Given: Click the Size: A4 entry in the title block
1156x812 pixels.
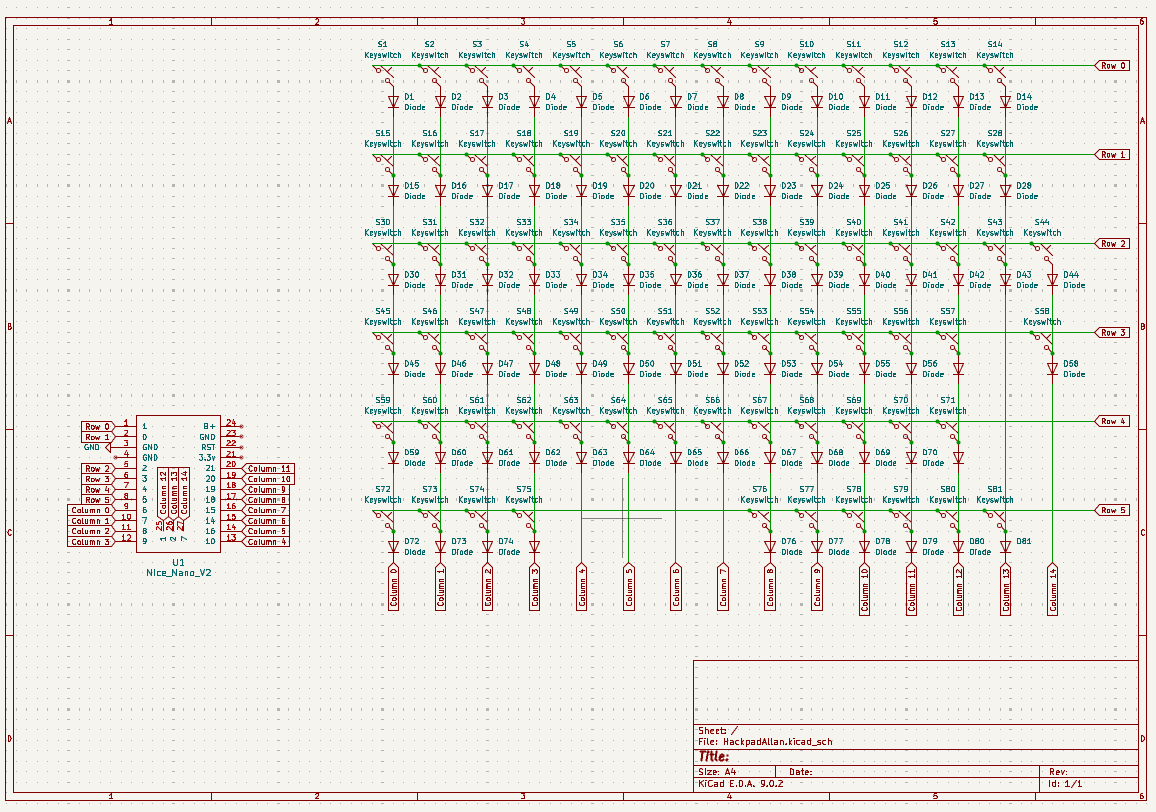Looking at the screenshot, I should click(717, 772).
